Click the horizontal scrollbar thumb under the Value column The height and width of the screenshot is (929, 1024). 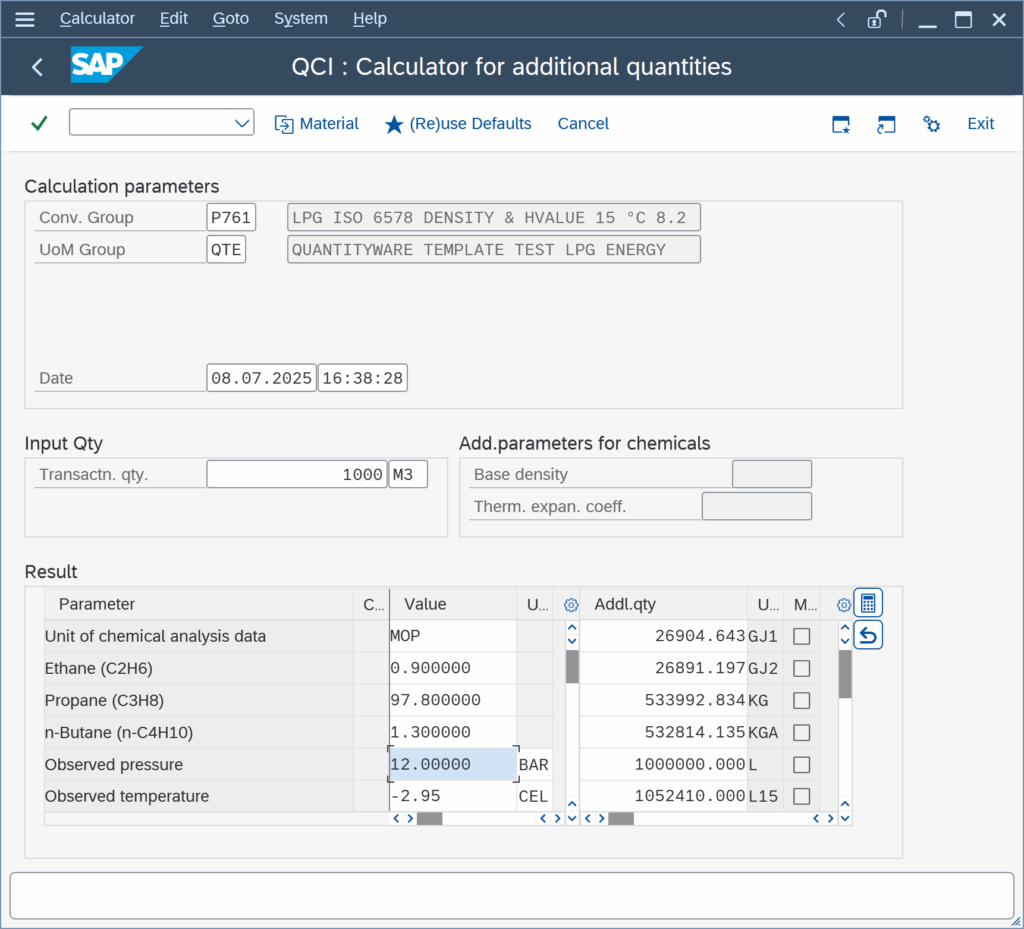click(x=430, y=819)
